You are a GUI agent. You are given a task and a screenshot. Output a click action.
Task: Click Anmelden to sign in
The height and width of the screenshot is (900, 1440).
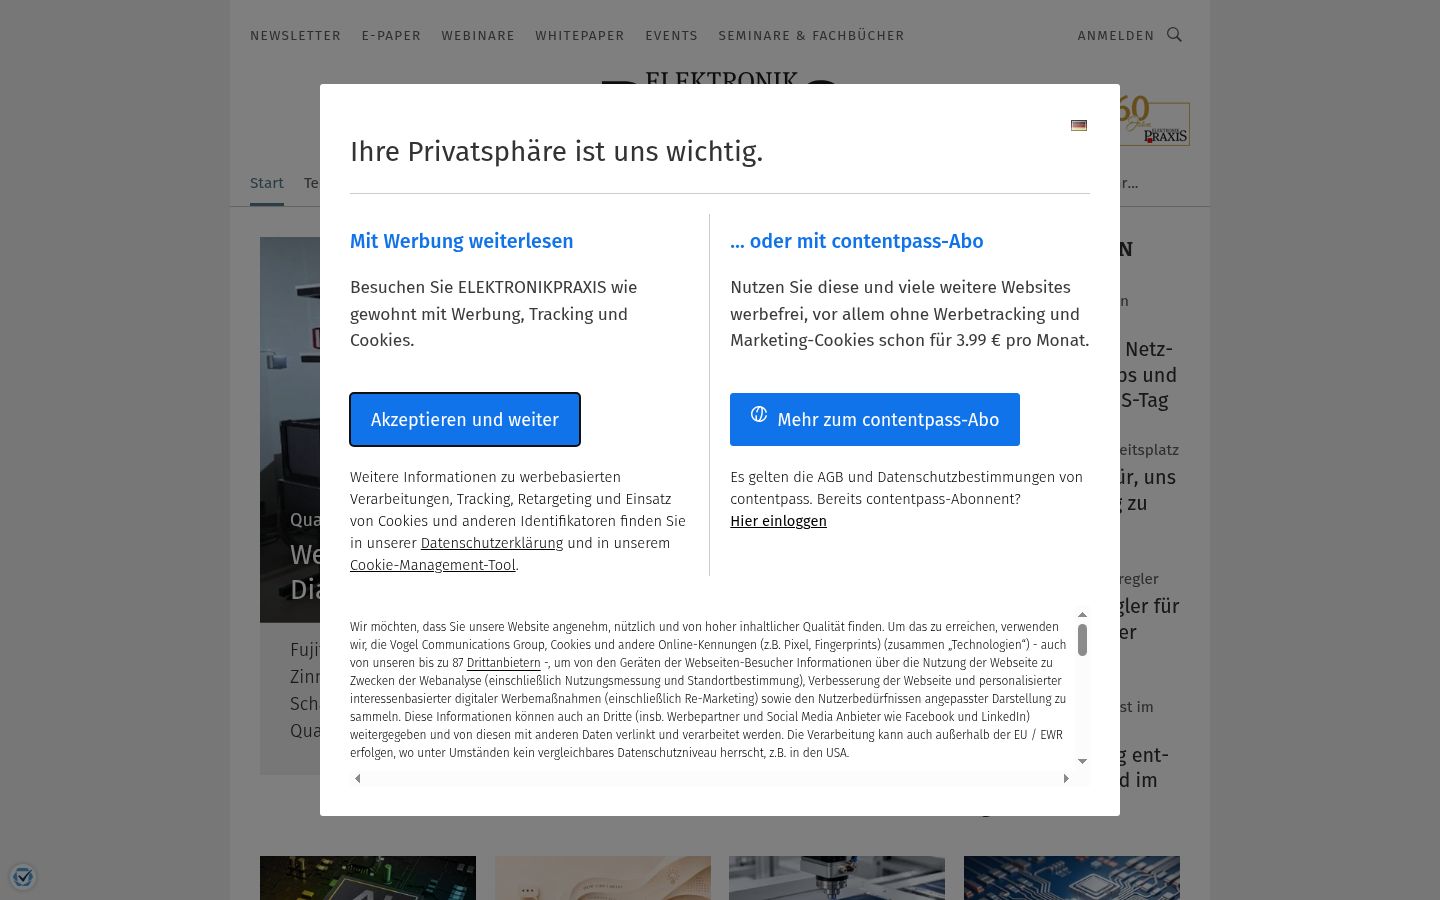tap(1116, 36)
